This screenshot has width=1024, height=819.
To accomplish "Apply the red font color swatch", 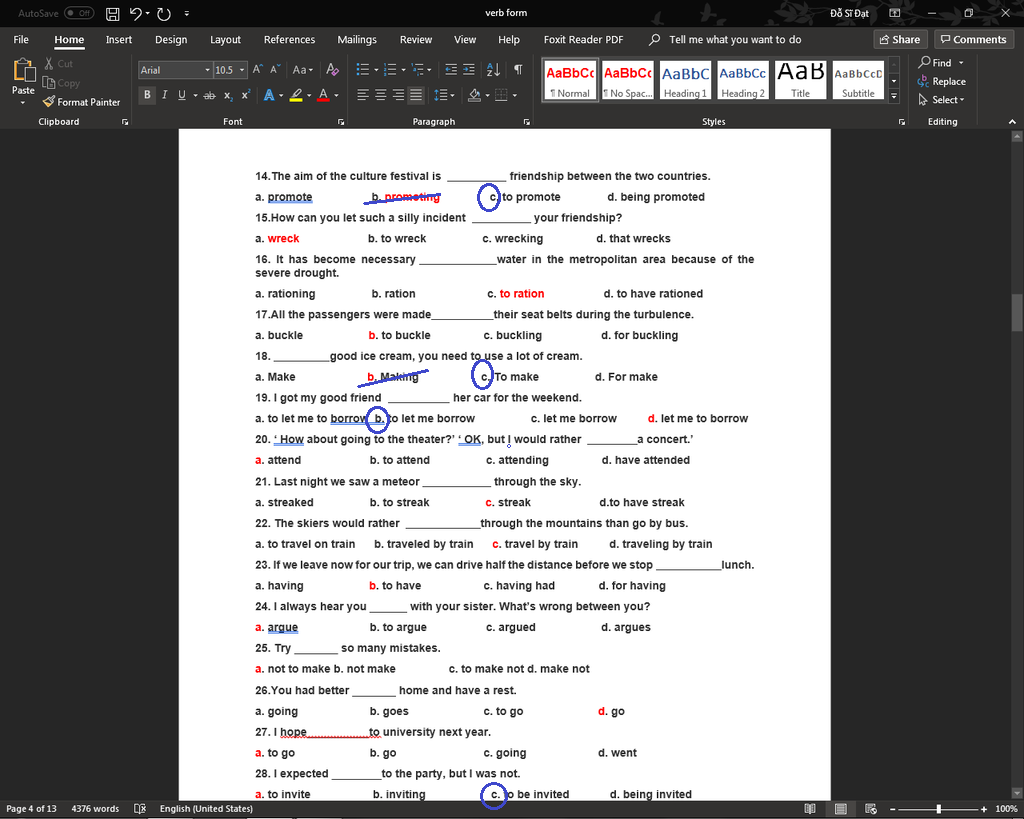I will click(323, 95).
